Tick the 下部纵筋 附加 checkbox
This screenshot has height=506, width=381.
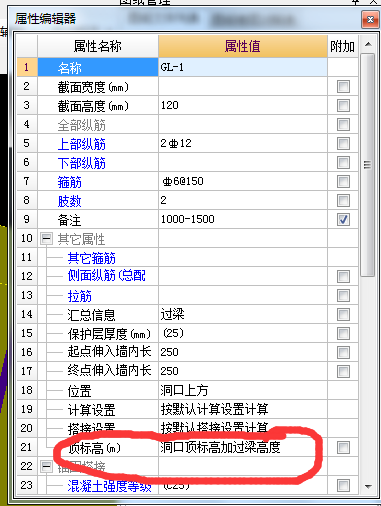tap(343, 163)
